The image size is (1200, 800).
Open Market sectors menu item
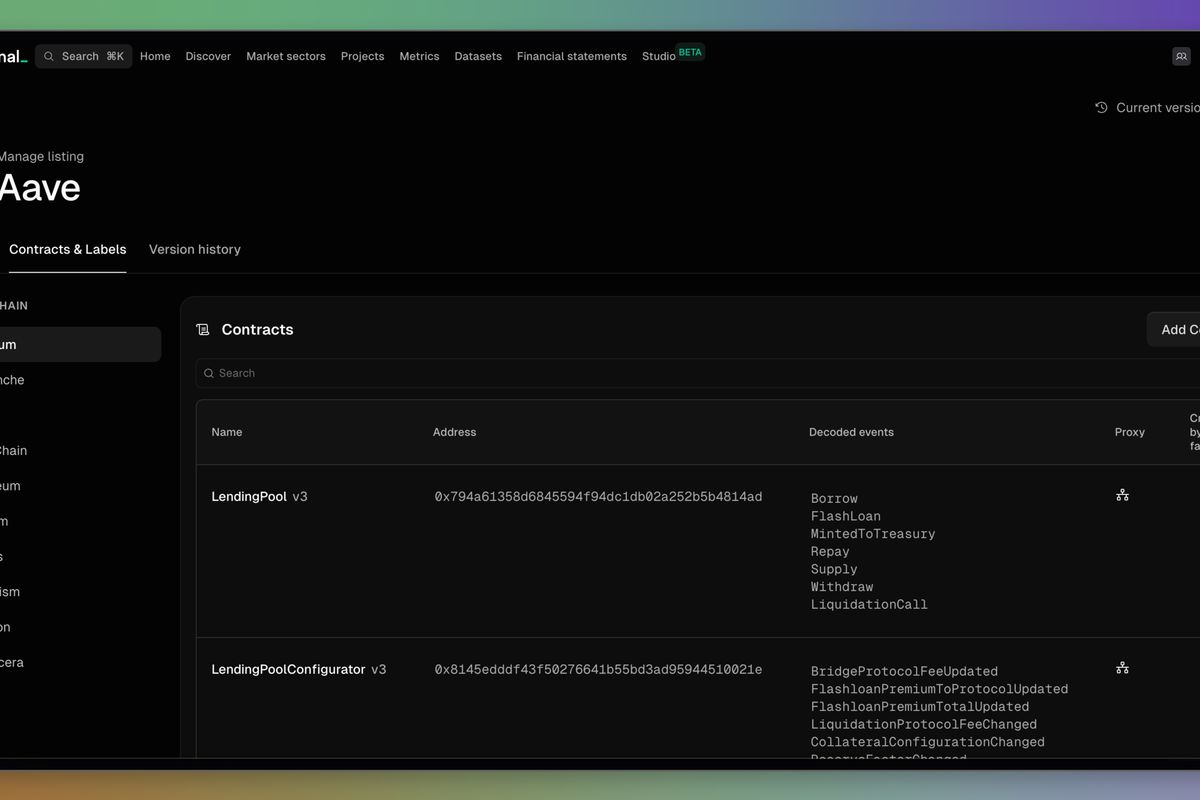coord(286,56)
